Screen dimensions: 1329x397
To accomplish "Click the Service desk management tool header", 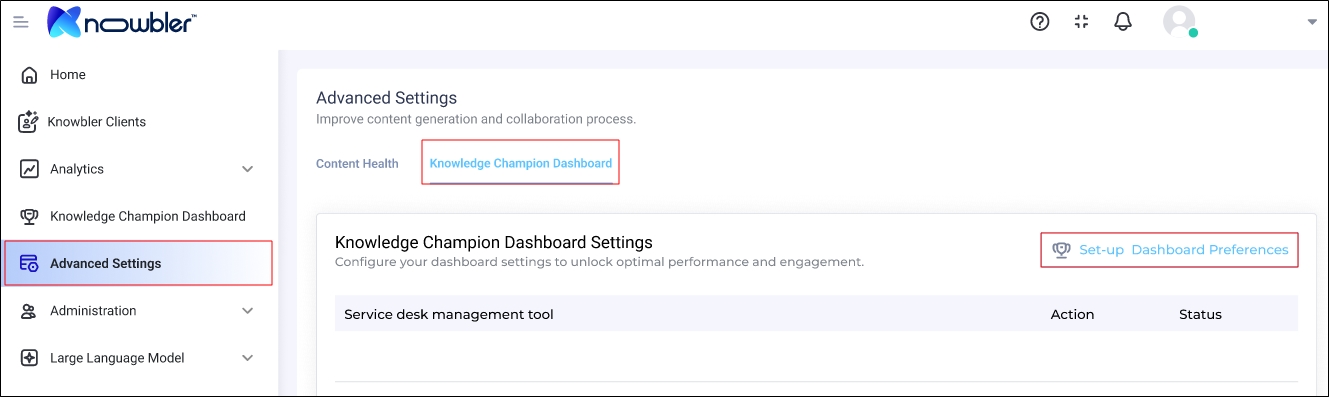I will 449,314.
